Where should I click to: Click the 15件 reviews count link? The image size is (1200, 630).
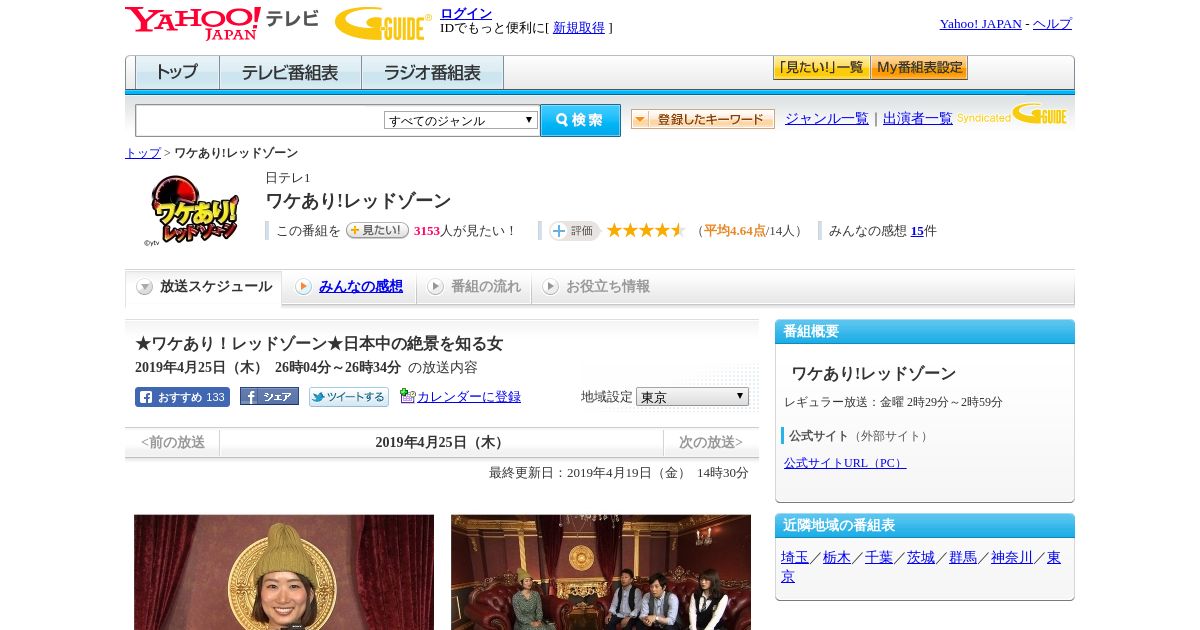pyautogui.click(x=917, y=231)
